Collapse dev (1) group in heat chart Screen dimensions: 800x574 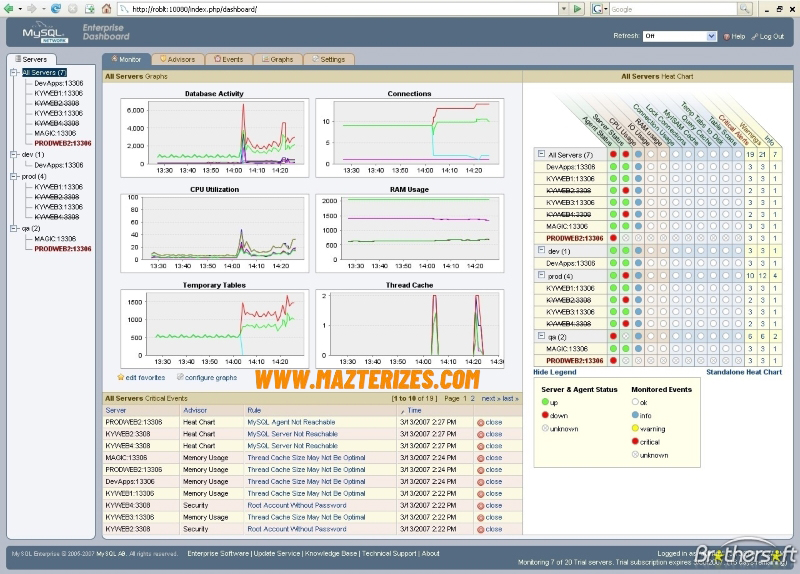click(x=541, y=249)
